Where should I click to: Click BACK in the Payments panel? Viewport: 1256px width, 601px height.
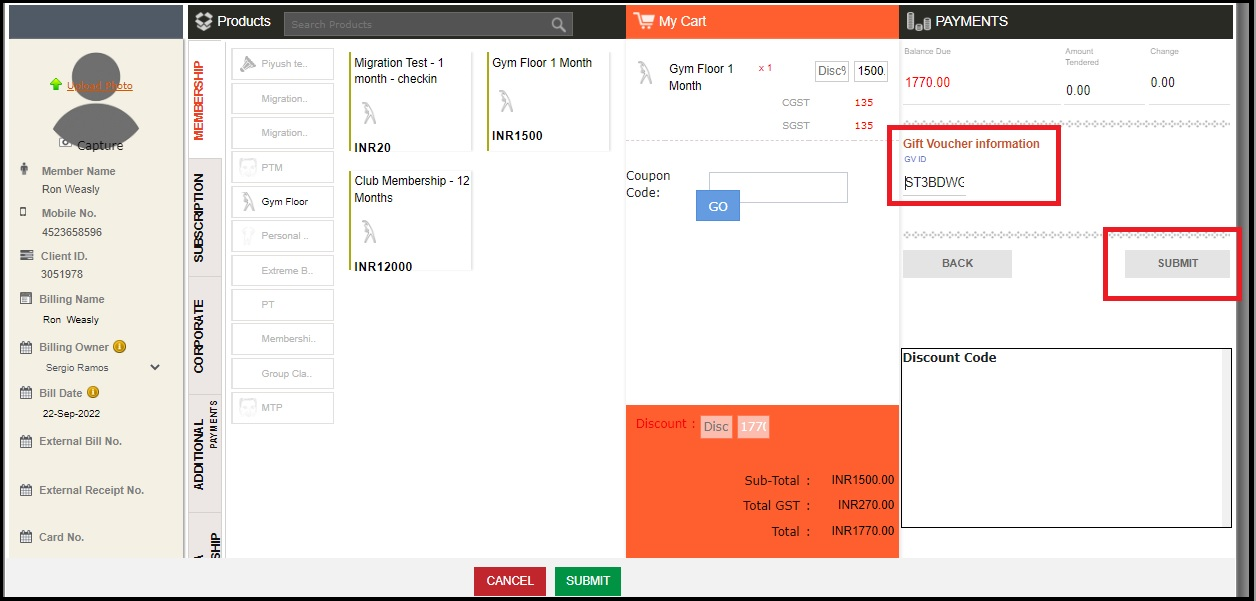pos(957,264)
